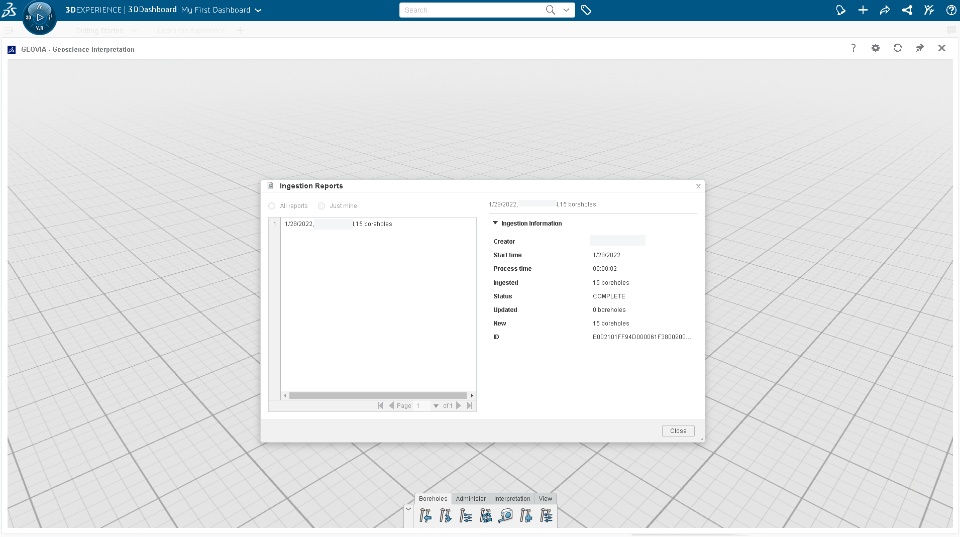Open the Interpretation toolbar tab
Image resolution: width=960 pixels, height=537 pixels.
point(512,498)
